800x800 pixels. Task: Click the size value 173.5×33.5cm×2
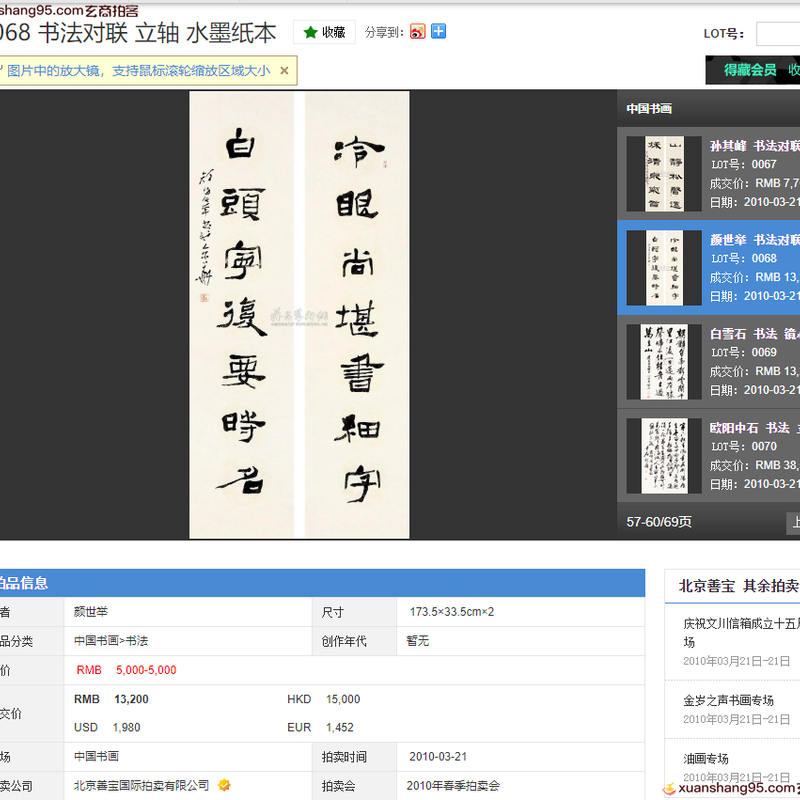pos(452,612)
